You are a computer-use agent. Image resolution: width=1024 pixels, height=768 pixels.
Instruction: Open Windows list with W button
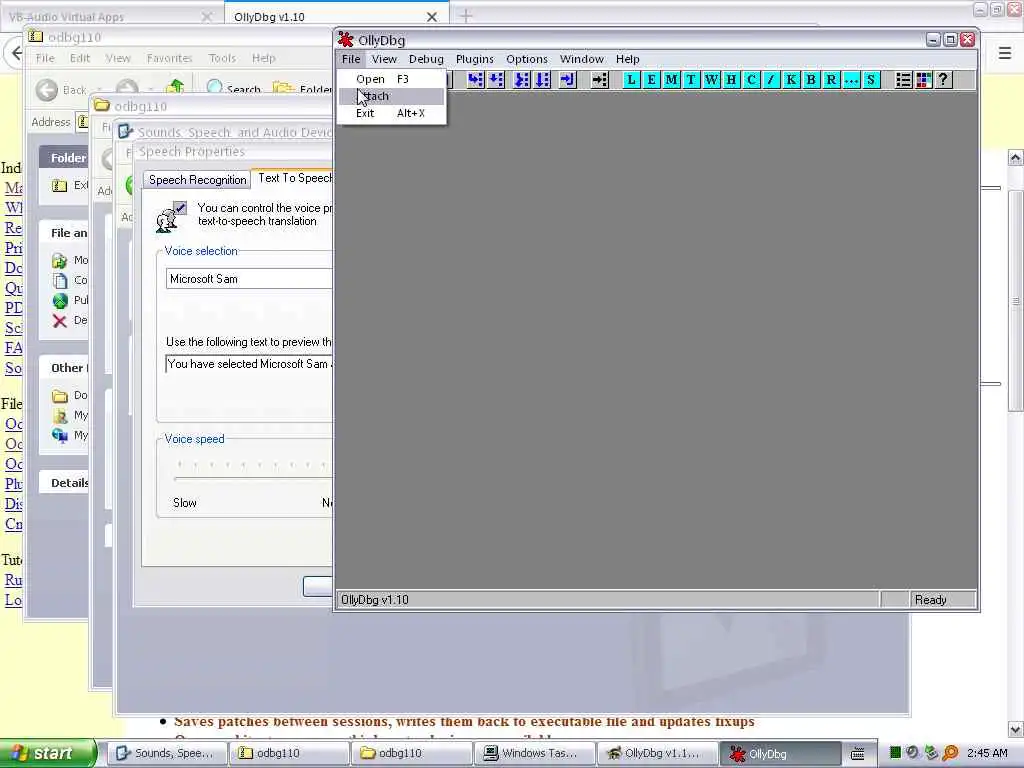pos(711,80)
